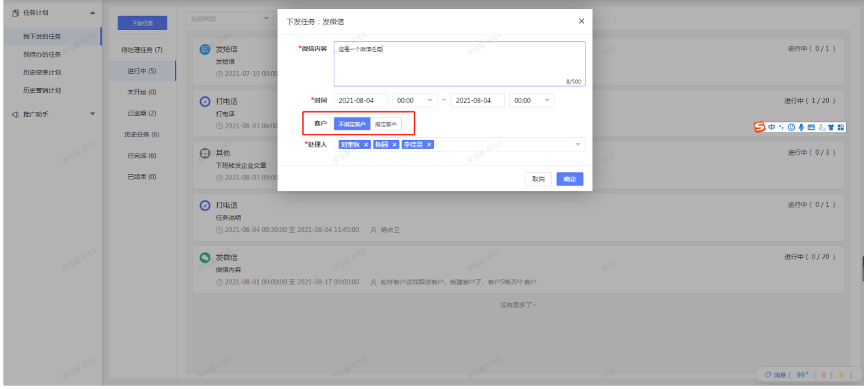Viewport: 864px width, 389px height.
Task: Click the 发短信 task message icon
Action: coord(204,50)
